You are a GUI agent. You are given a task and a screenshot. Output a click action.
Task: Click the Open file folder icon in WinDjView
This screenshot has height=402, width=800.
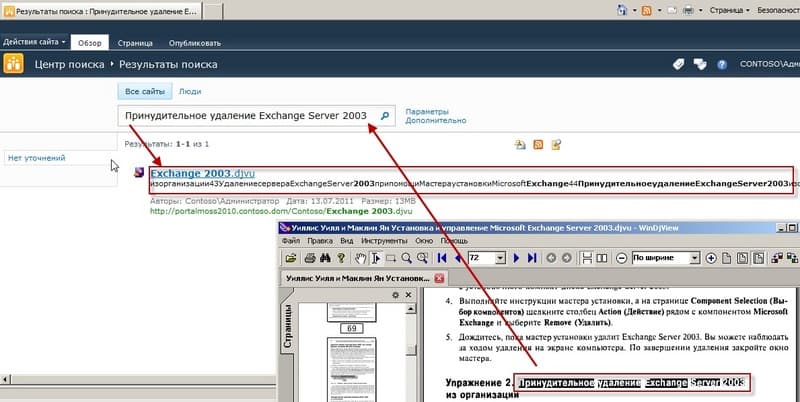click(291, 258)
